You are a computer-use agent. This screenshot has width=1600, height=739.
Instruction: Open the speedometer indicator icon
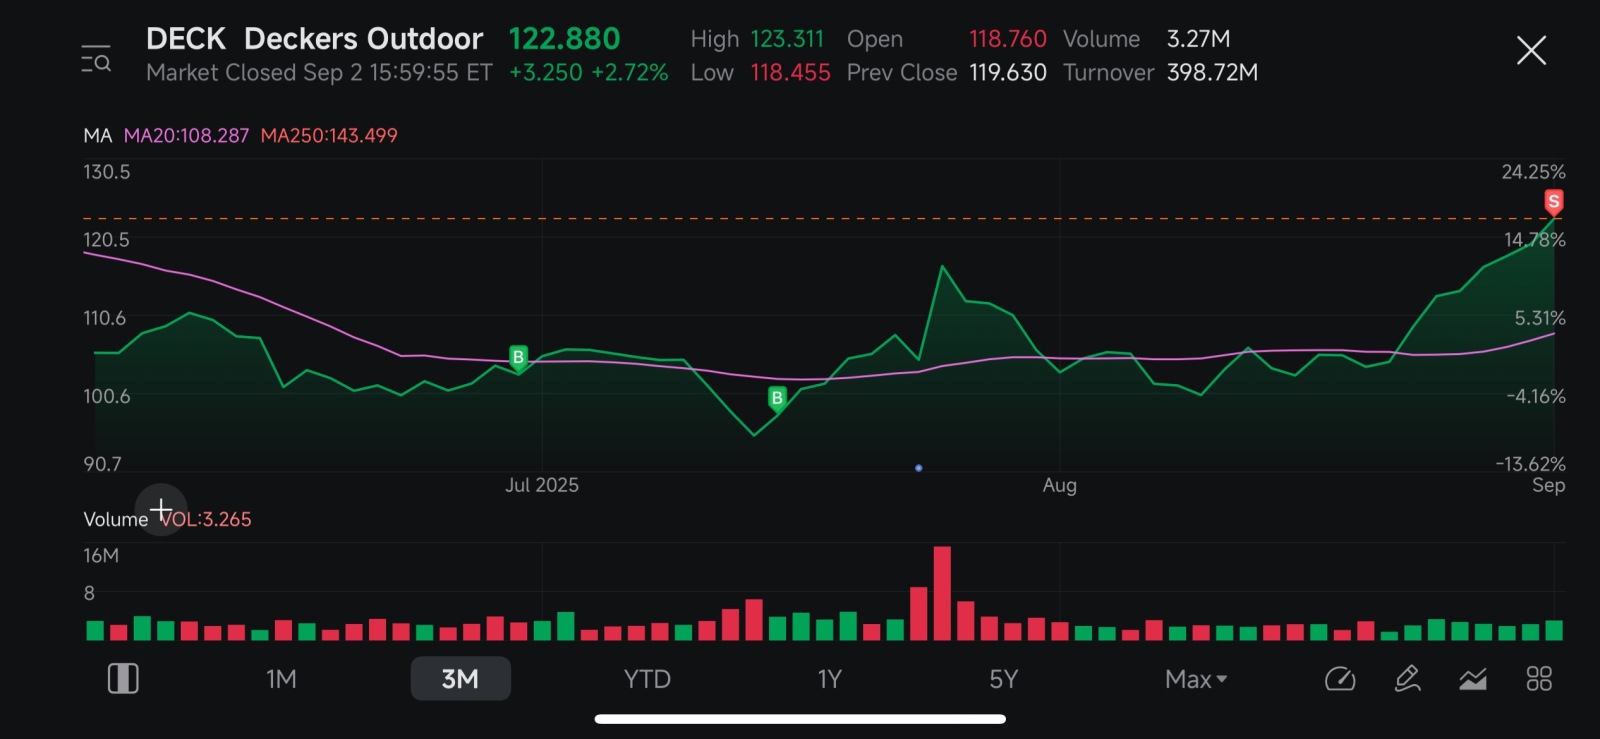1340,679
